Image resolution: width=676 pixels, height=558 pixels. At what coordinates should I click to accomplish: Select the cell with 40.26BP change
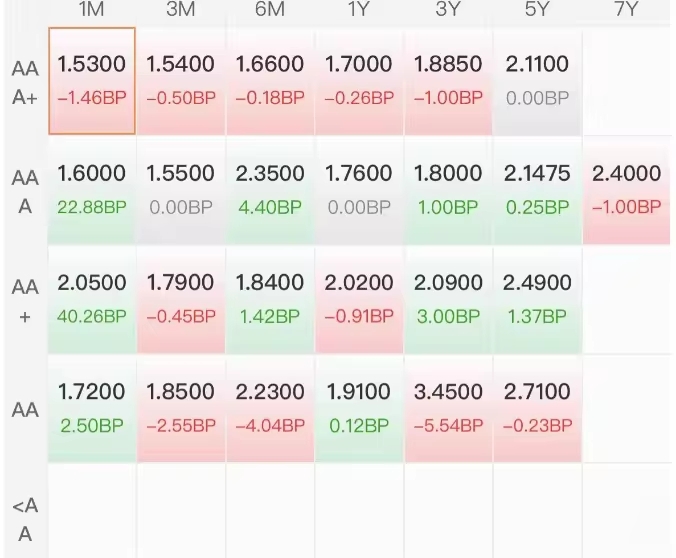(92, 298)
